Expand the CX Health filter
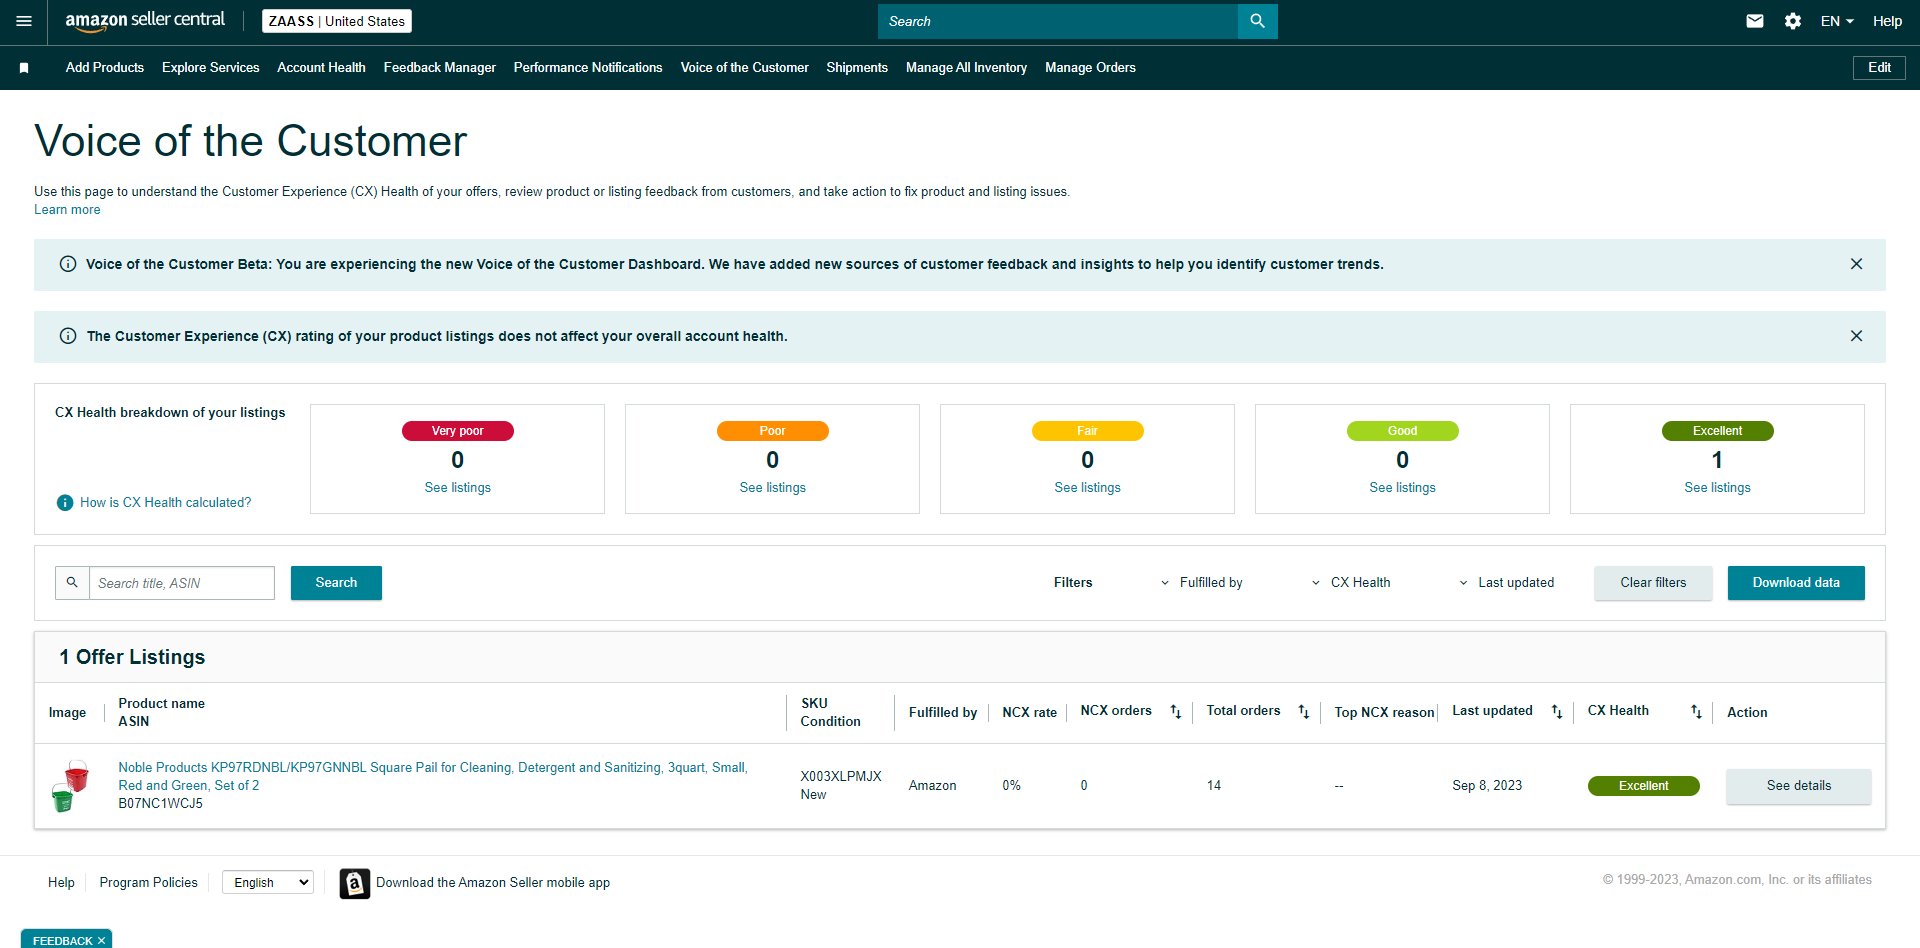This screenshot has width=1920, height=948. 1350,583
